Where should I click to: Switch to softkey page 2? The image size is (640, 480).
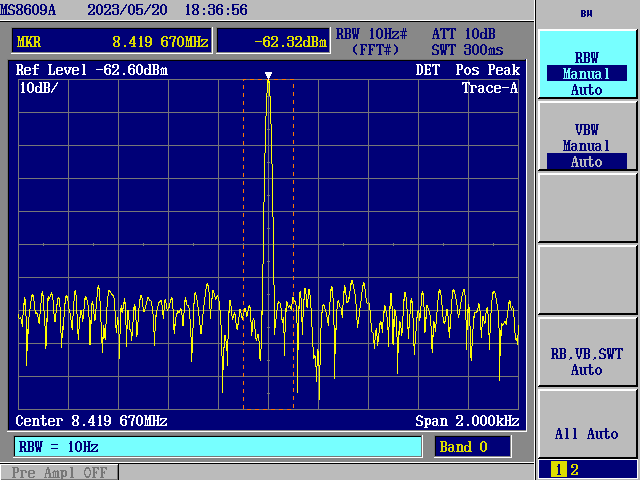click(574, 470)
